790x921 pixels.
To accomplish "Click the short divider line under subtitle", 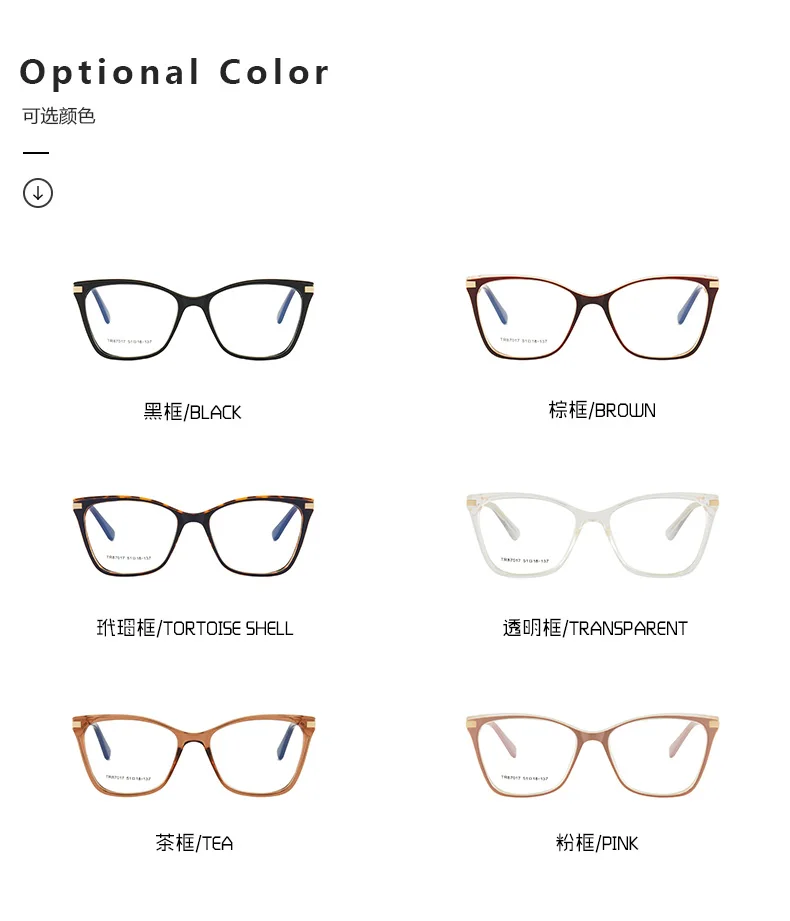I will point(36,153).
